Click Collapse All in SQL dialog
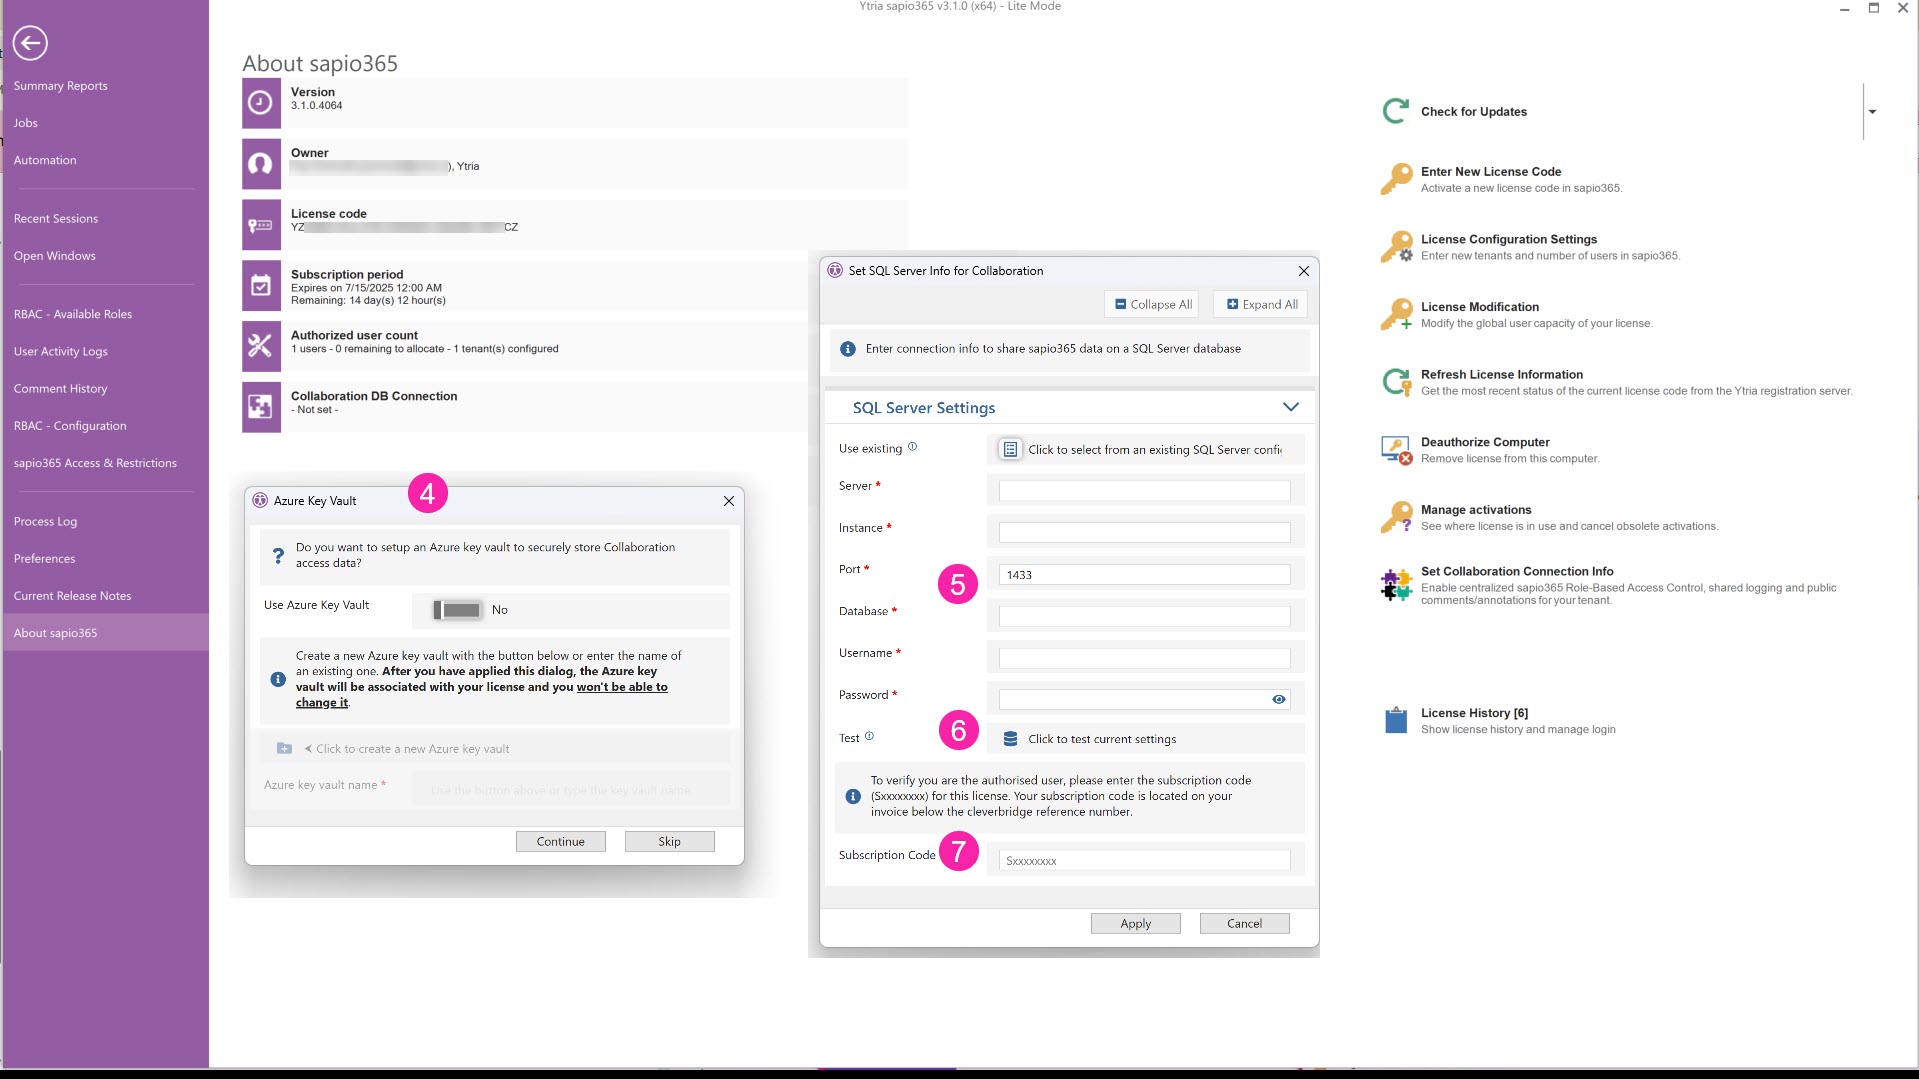The image size is (1919, 1079). point(1153,305)
